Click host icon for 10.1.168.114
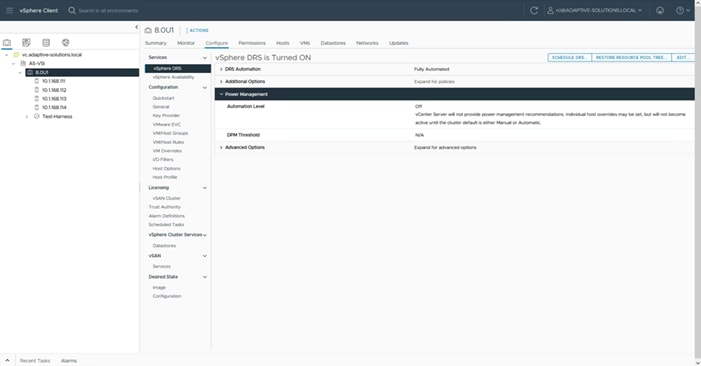Screen dimensions: 701x366 (37, 107)
